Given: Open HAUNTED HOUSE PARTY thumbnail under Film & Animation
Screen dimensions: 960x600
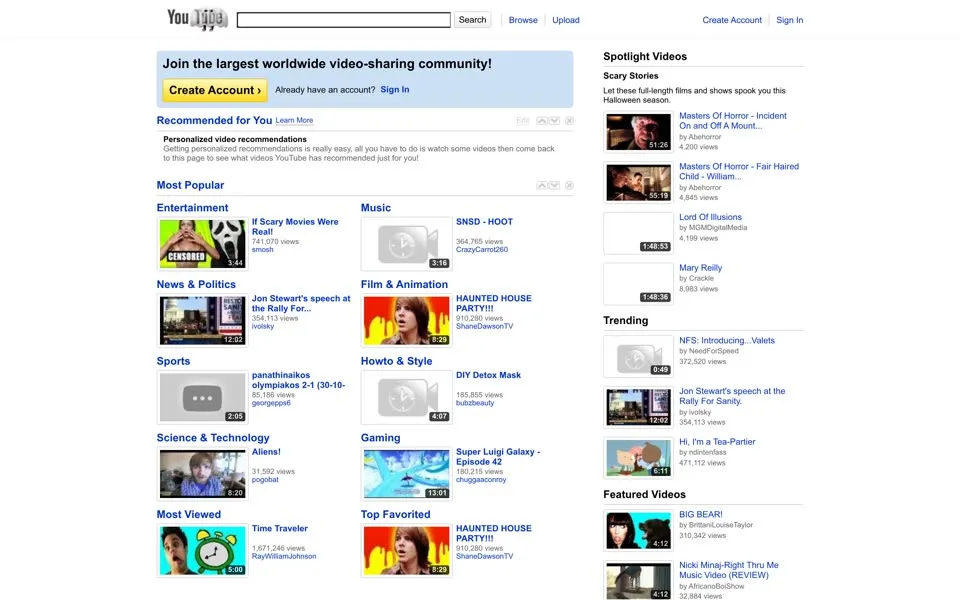Looking at the screenshot, I should 407,320.
